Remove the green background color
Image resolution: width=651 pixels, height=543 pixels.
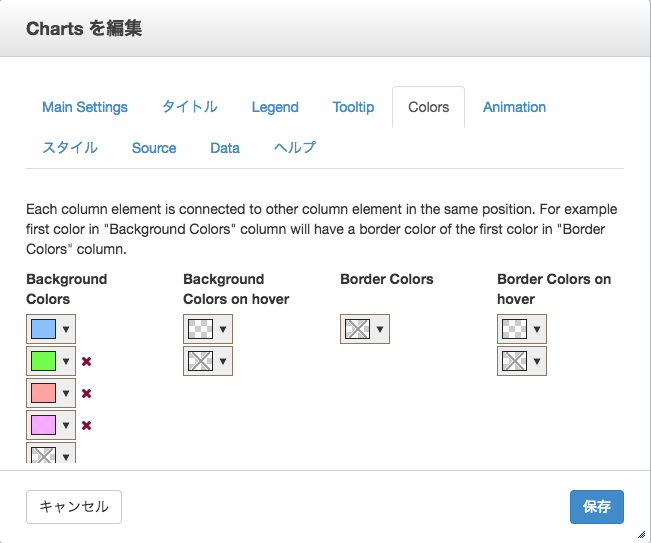(86, 362)
